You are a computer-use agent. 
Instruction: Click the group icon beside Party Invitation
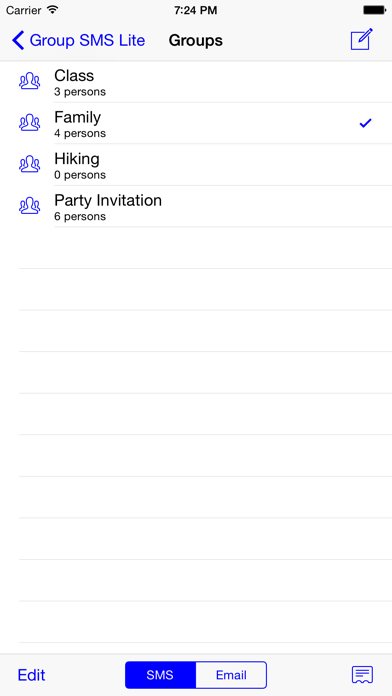pos(30,206)
